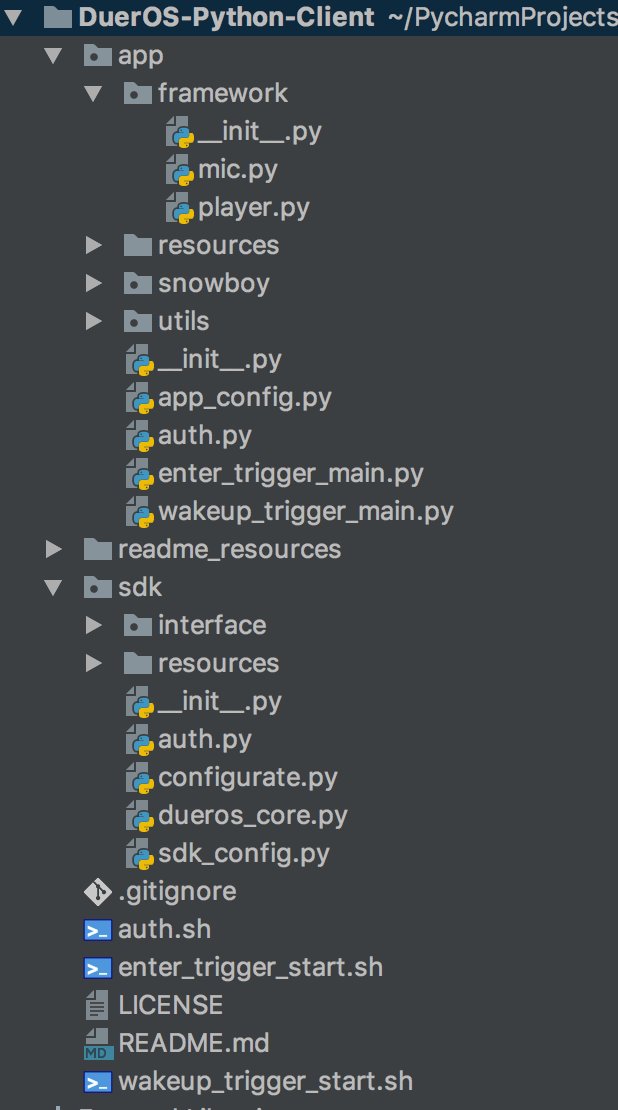
Task: Click the framework package folder icon
Action: (x=137, y=93)
